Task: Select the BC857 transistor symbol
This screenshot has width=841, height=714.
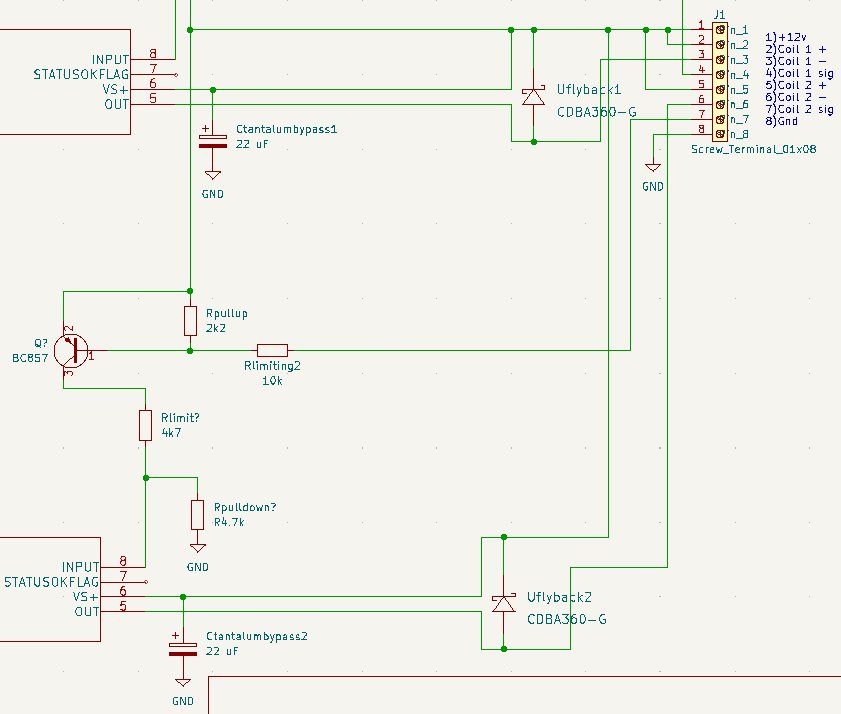Action: coord(68,351)
